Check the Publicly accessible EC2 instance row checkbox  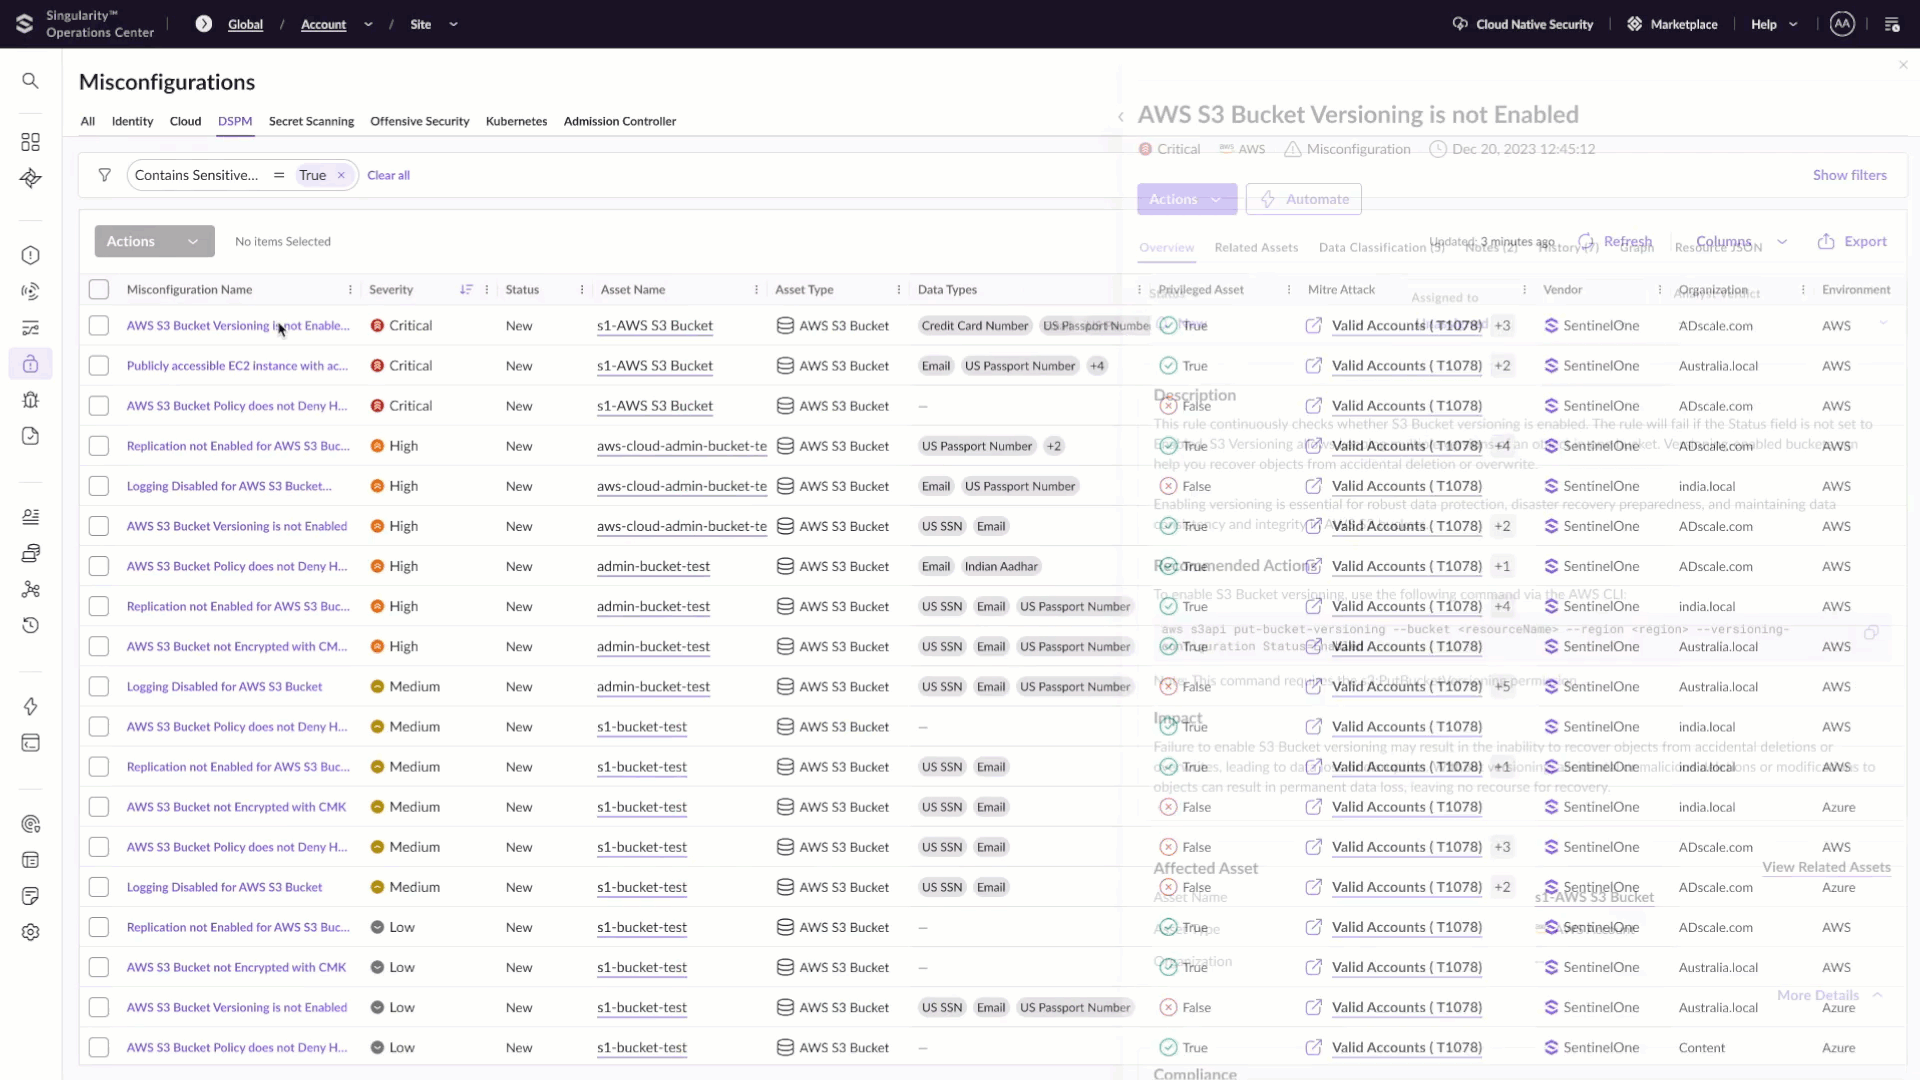[99, 366]
